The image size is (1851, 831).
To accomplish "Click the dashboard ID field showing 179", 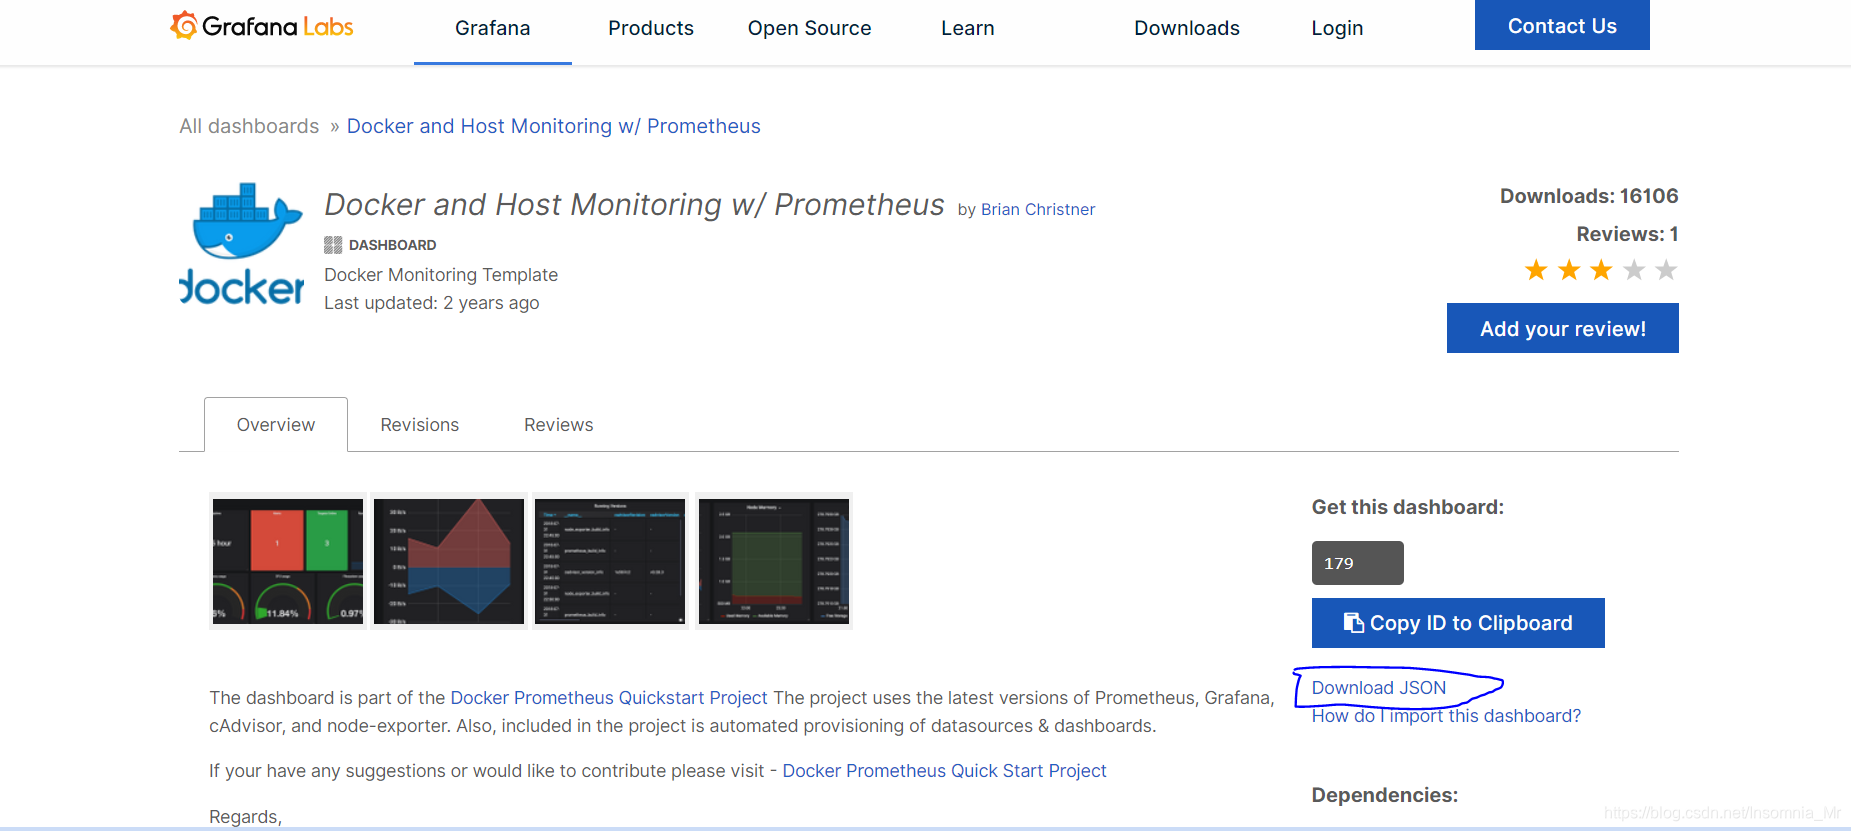I will (x=1358, y=563).
